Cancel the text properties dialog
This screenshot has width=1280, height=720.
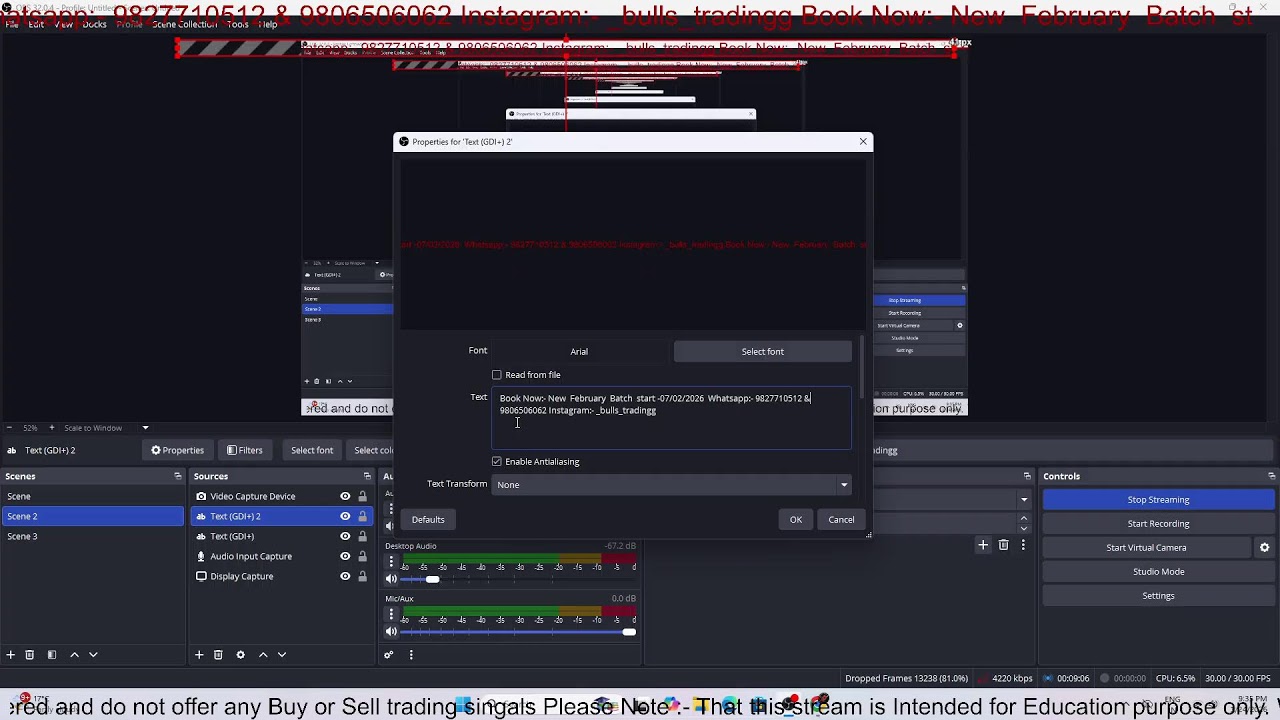coord(841,520)
